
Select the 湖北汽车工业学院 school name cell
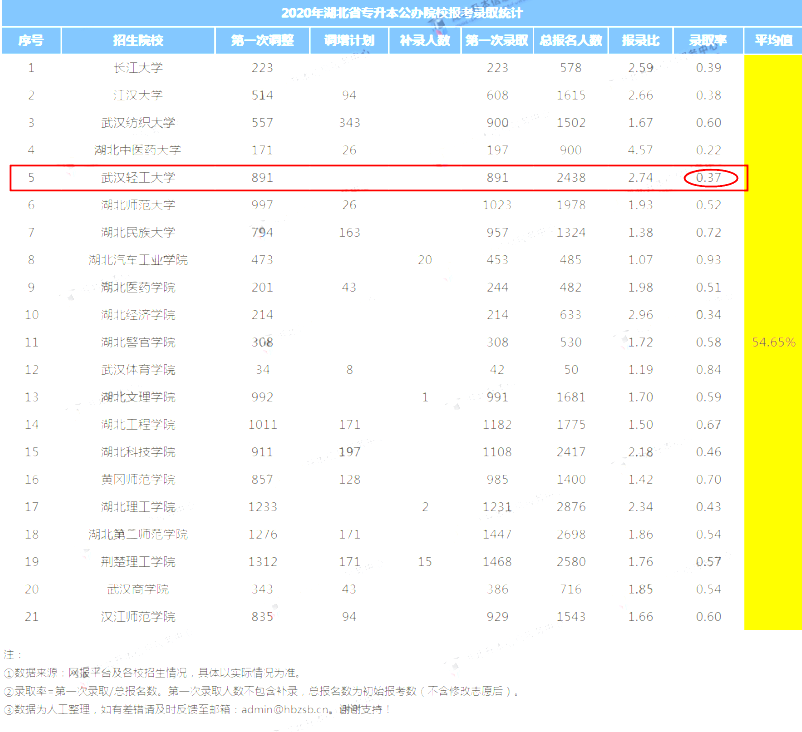point(138,260)
